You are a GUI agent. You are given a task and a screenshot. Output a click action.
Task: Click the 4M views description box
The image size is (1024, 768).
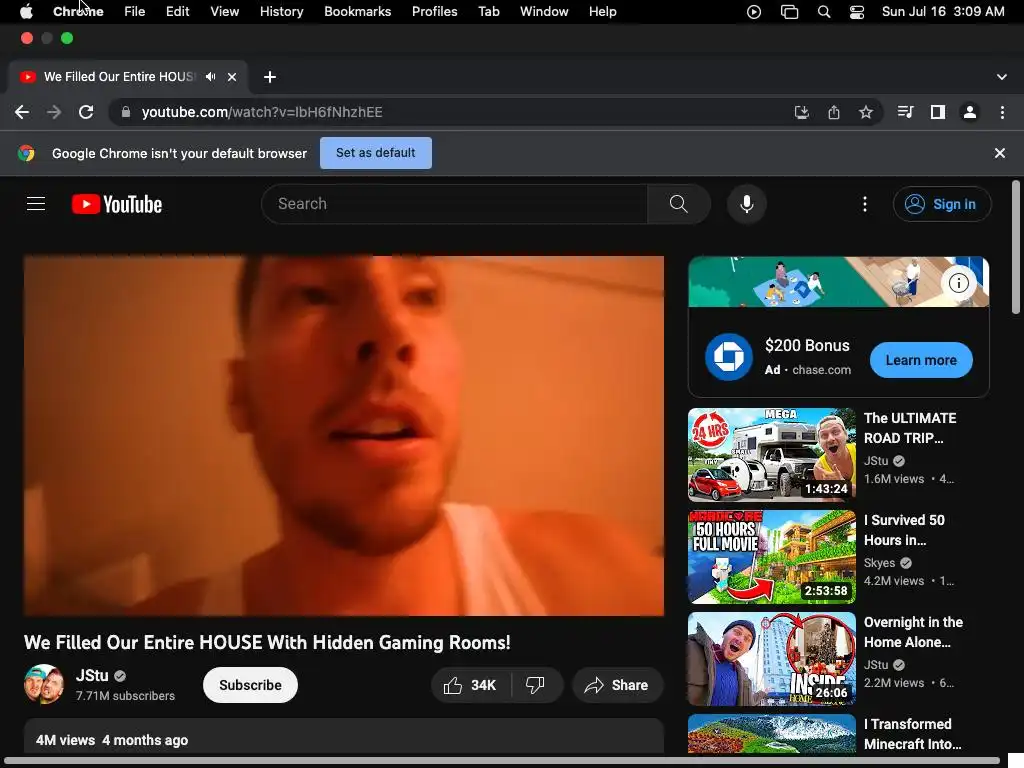point(344,737)
